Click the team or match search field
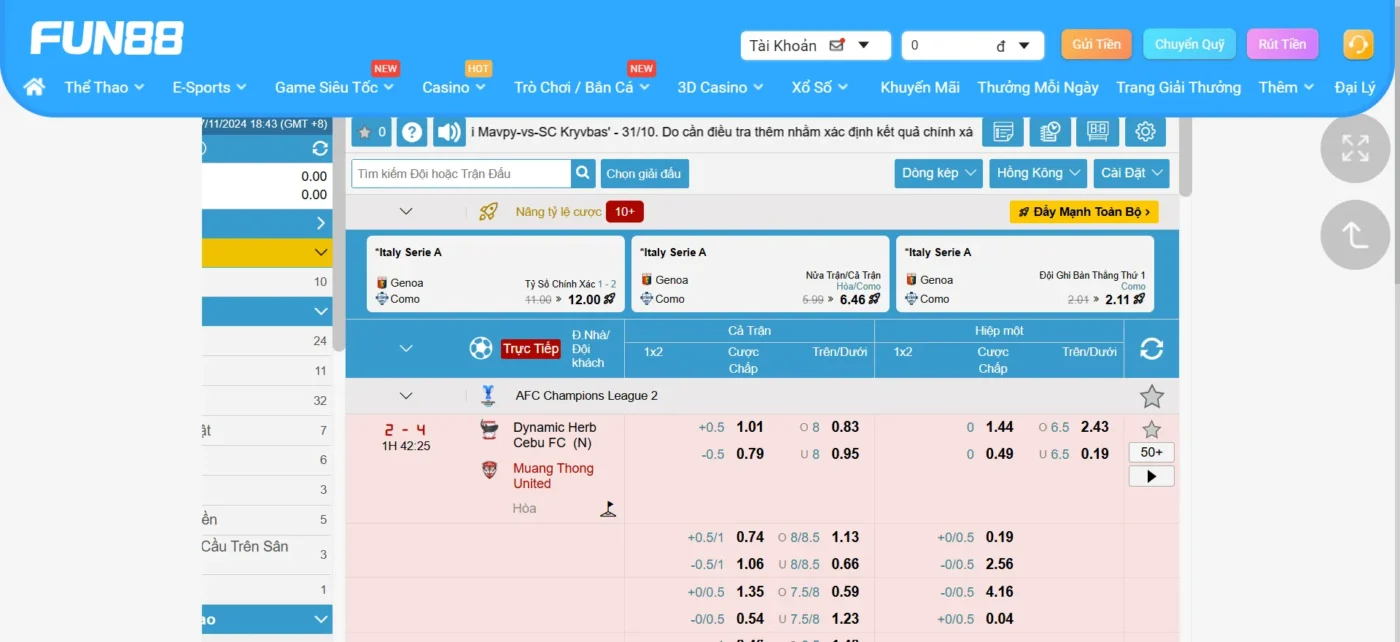 (x=460, y=173)
